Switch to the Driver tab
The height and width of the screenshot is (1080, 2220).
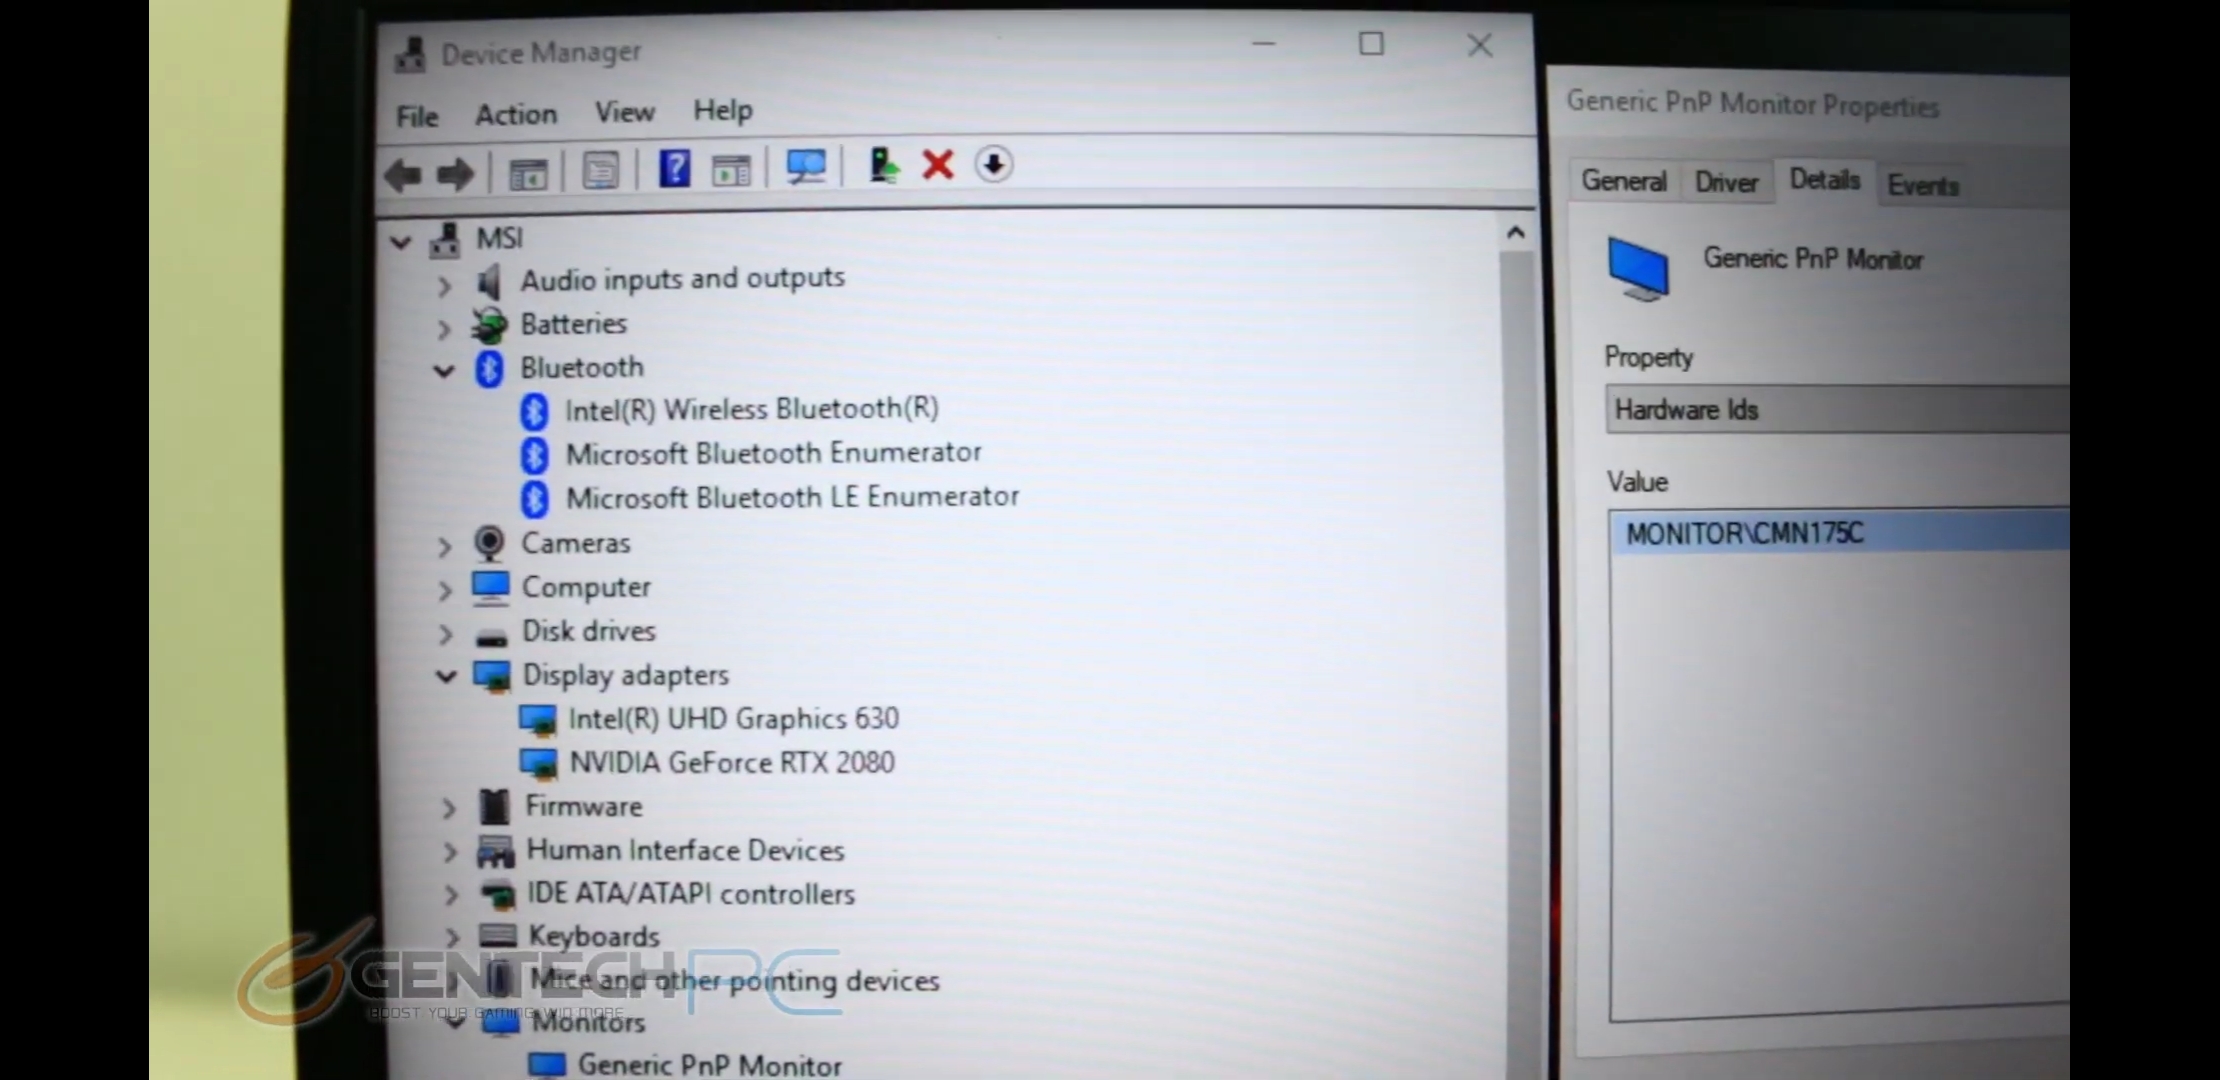coord(1726,182)
